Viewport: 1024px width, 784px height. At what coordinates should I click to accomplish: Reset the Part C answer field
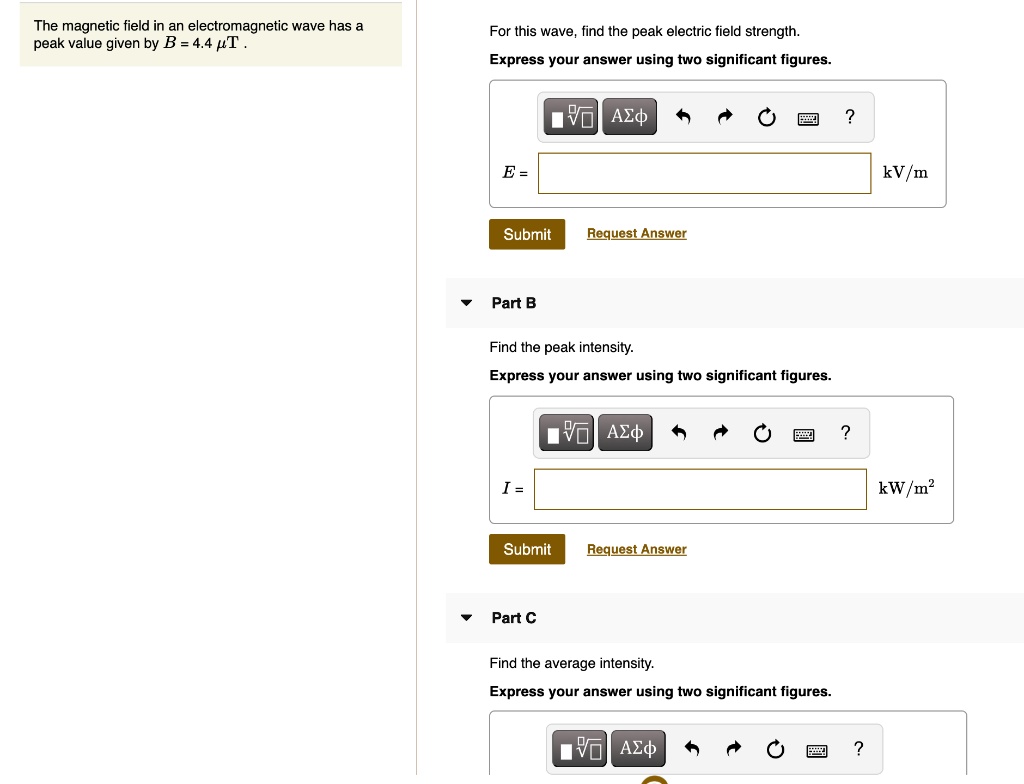point(775,749)
